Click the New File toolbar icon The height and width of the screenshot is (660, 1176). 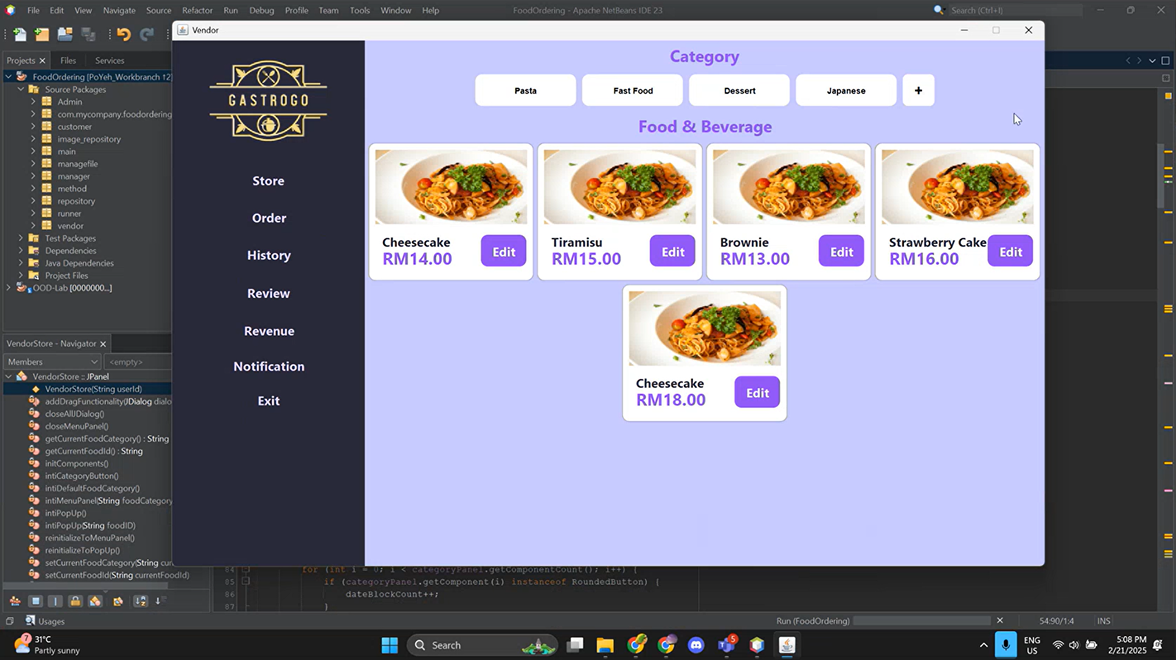[x=19, y=35]
